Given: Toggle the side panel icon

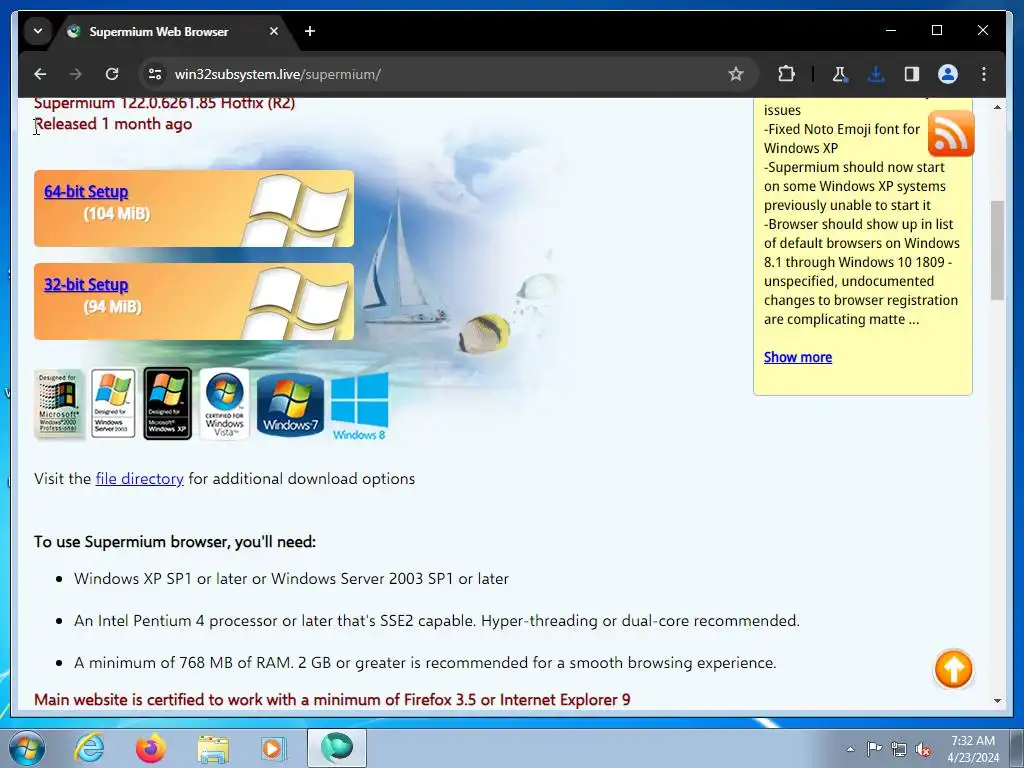Looking at the screenshot, I should [x=912, y=74].
